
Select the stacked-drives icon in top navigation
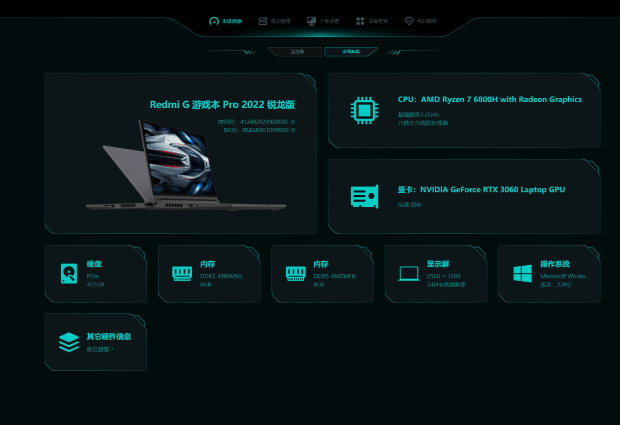click(274, 21)
